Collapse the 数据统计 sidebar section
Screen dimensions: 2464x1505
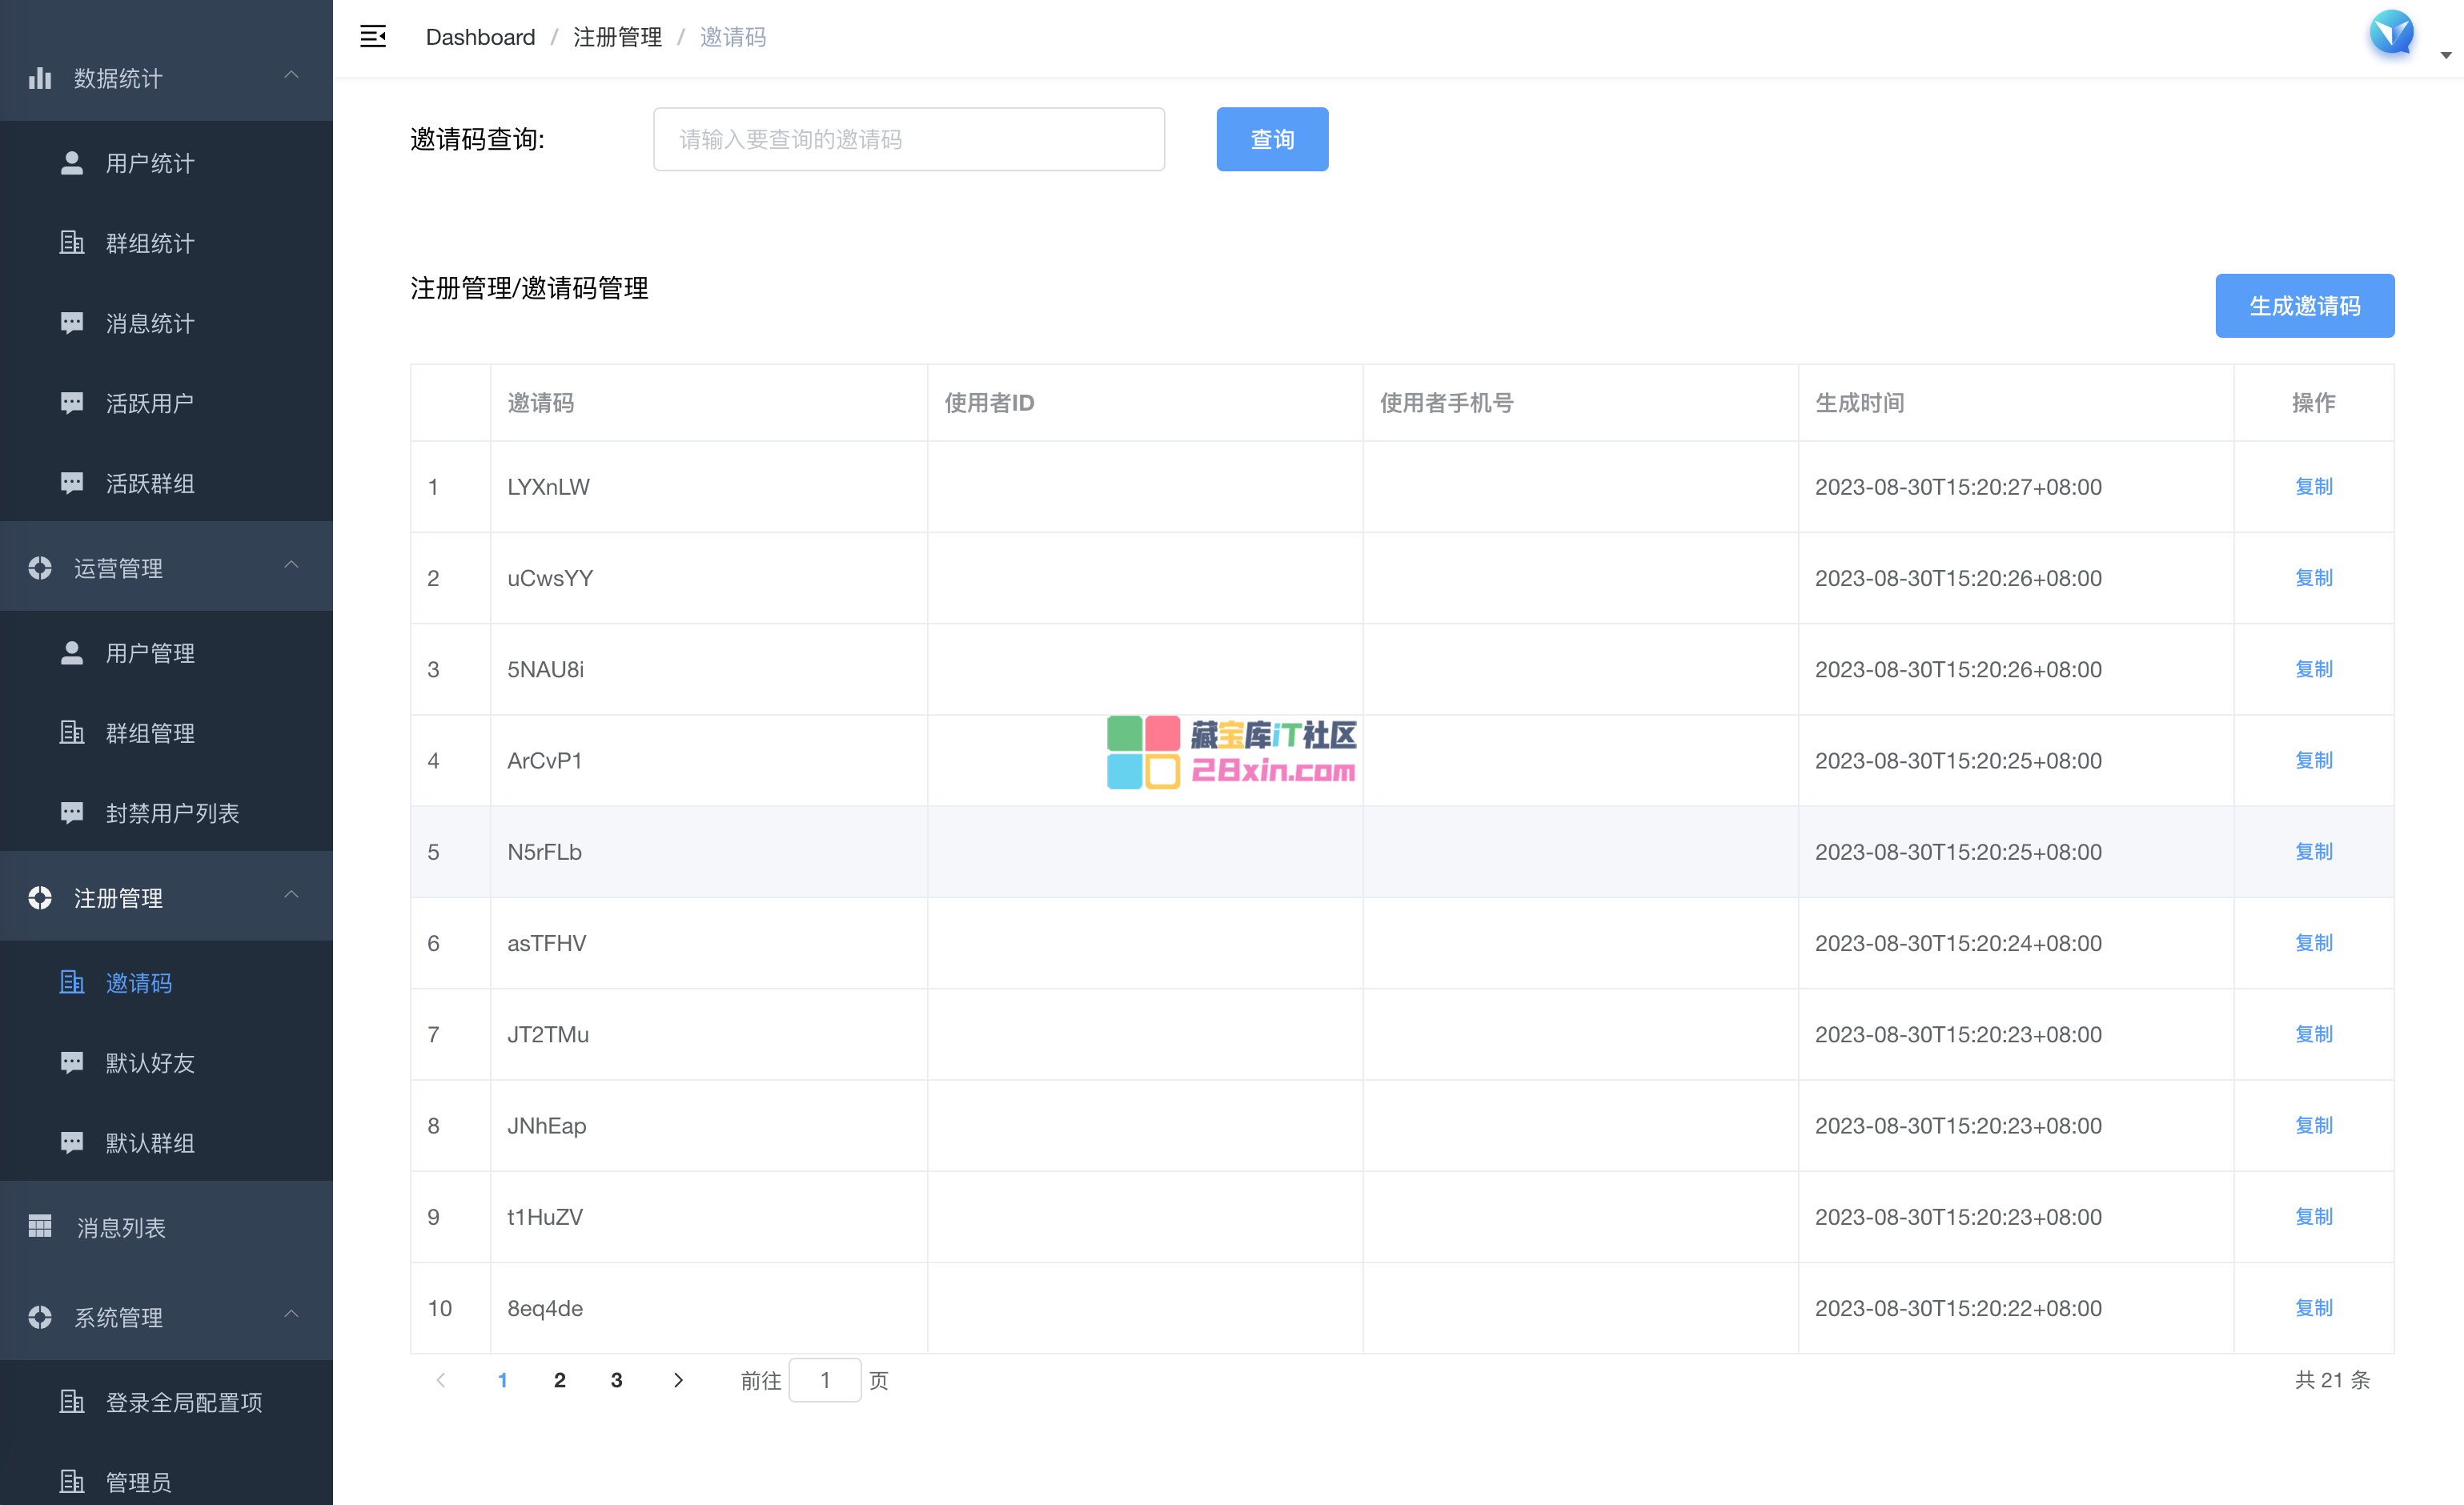[291, 76]
